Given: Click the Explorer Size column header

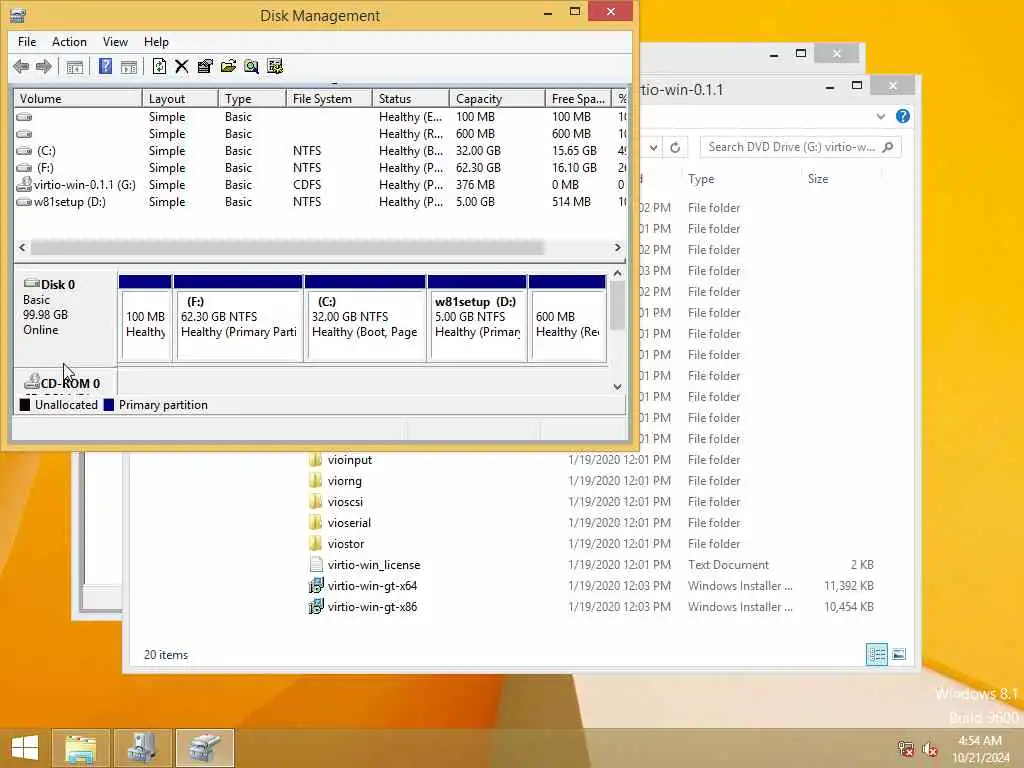Looking at the screenshot, I should [841, 179].
